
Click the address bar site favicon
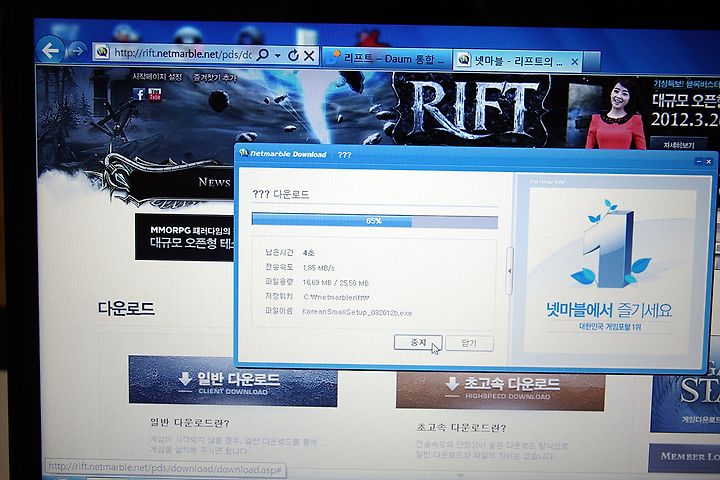pyautogui.click(x=102, y=52)
